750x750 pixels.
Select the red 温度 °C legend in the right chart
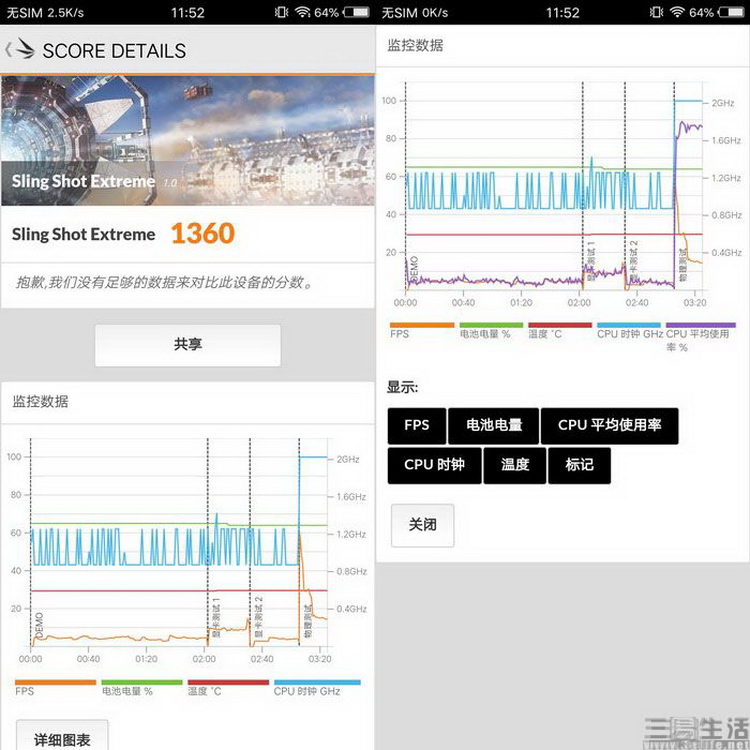(560, 331)
